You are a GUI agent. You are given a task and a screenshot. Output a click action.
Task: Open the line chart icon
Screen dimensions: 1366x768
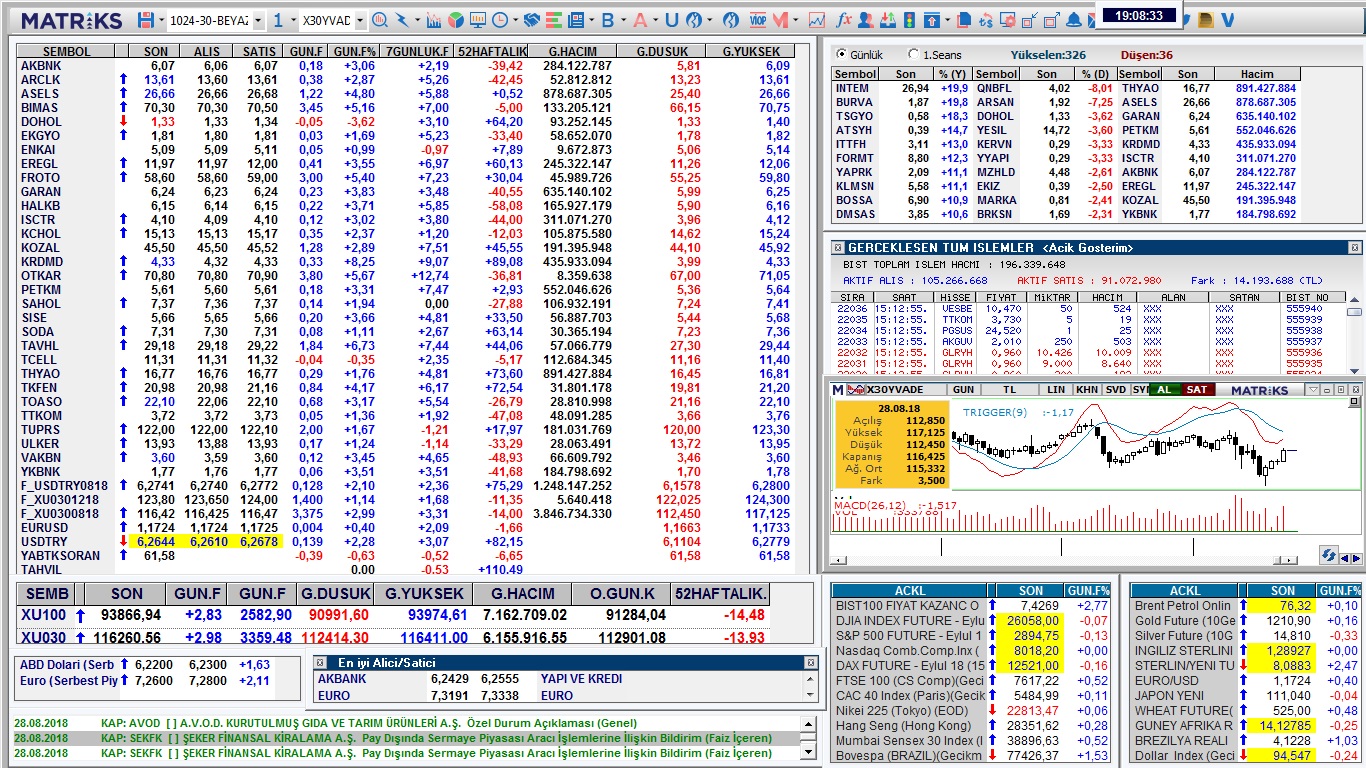(816, 20)
